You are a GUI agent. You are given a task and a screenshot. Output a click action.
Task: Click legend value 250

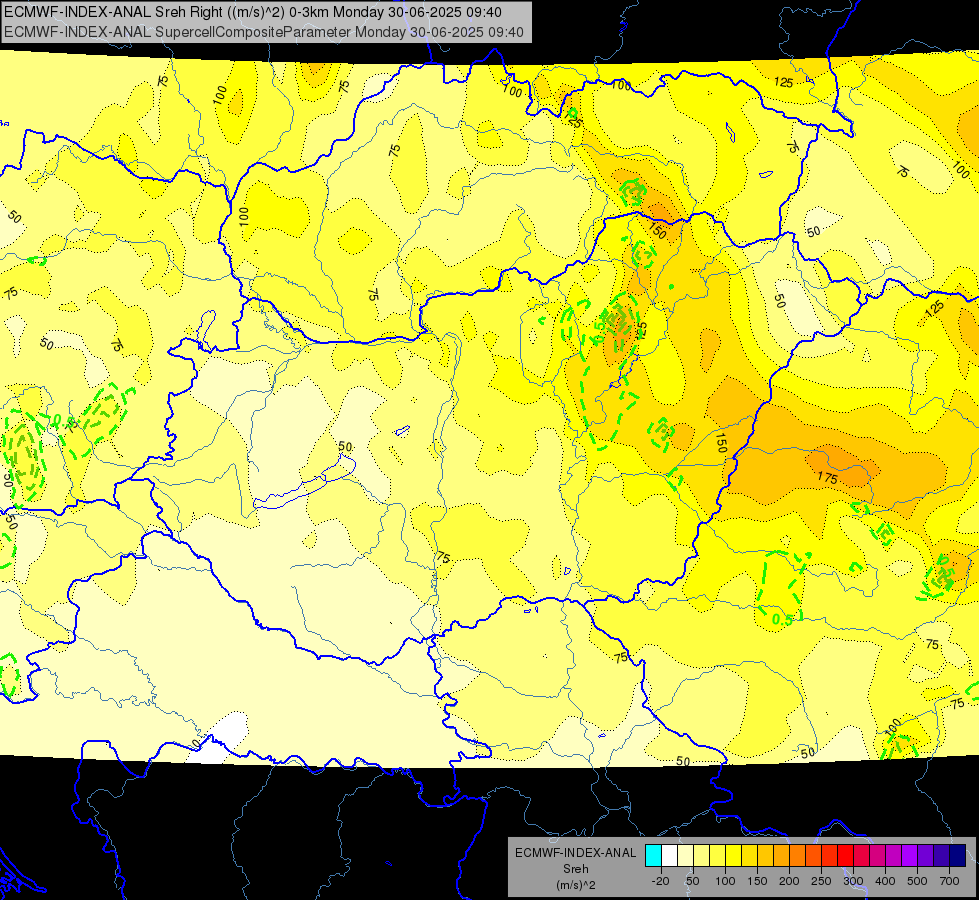(821, 881)
